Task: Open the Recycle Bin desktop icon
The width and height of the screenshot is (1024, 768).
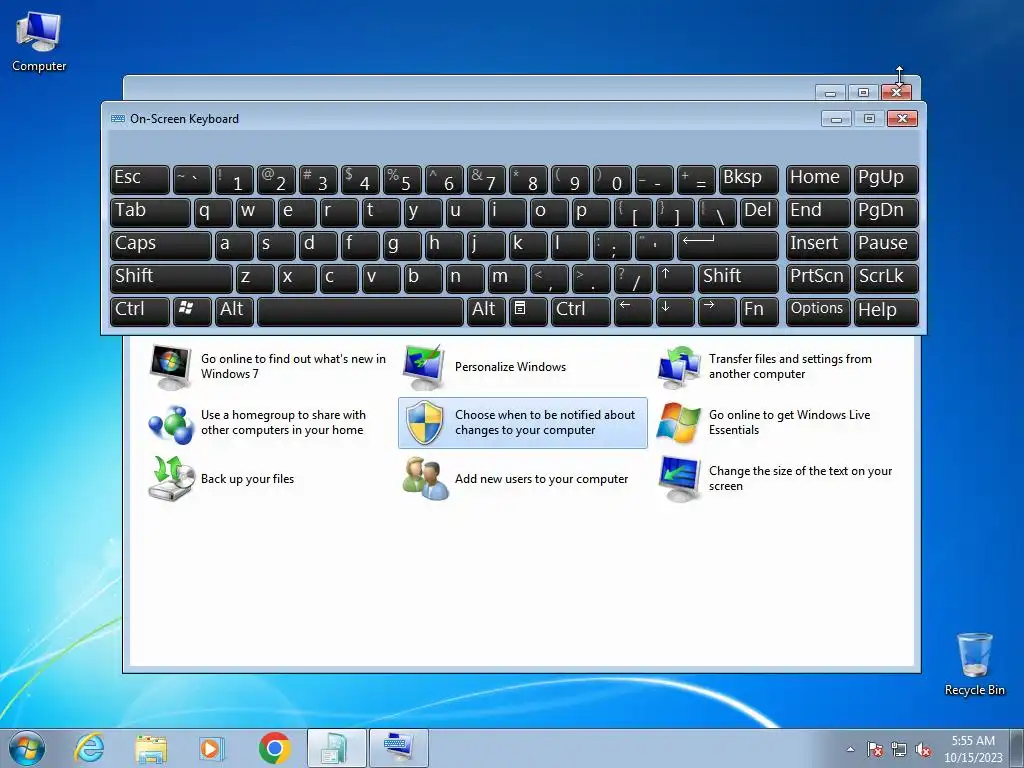Action: pyautogui.click(x=974, y=664)
